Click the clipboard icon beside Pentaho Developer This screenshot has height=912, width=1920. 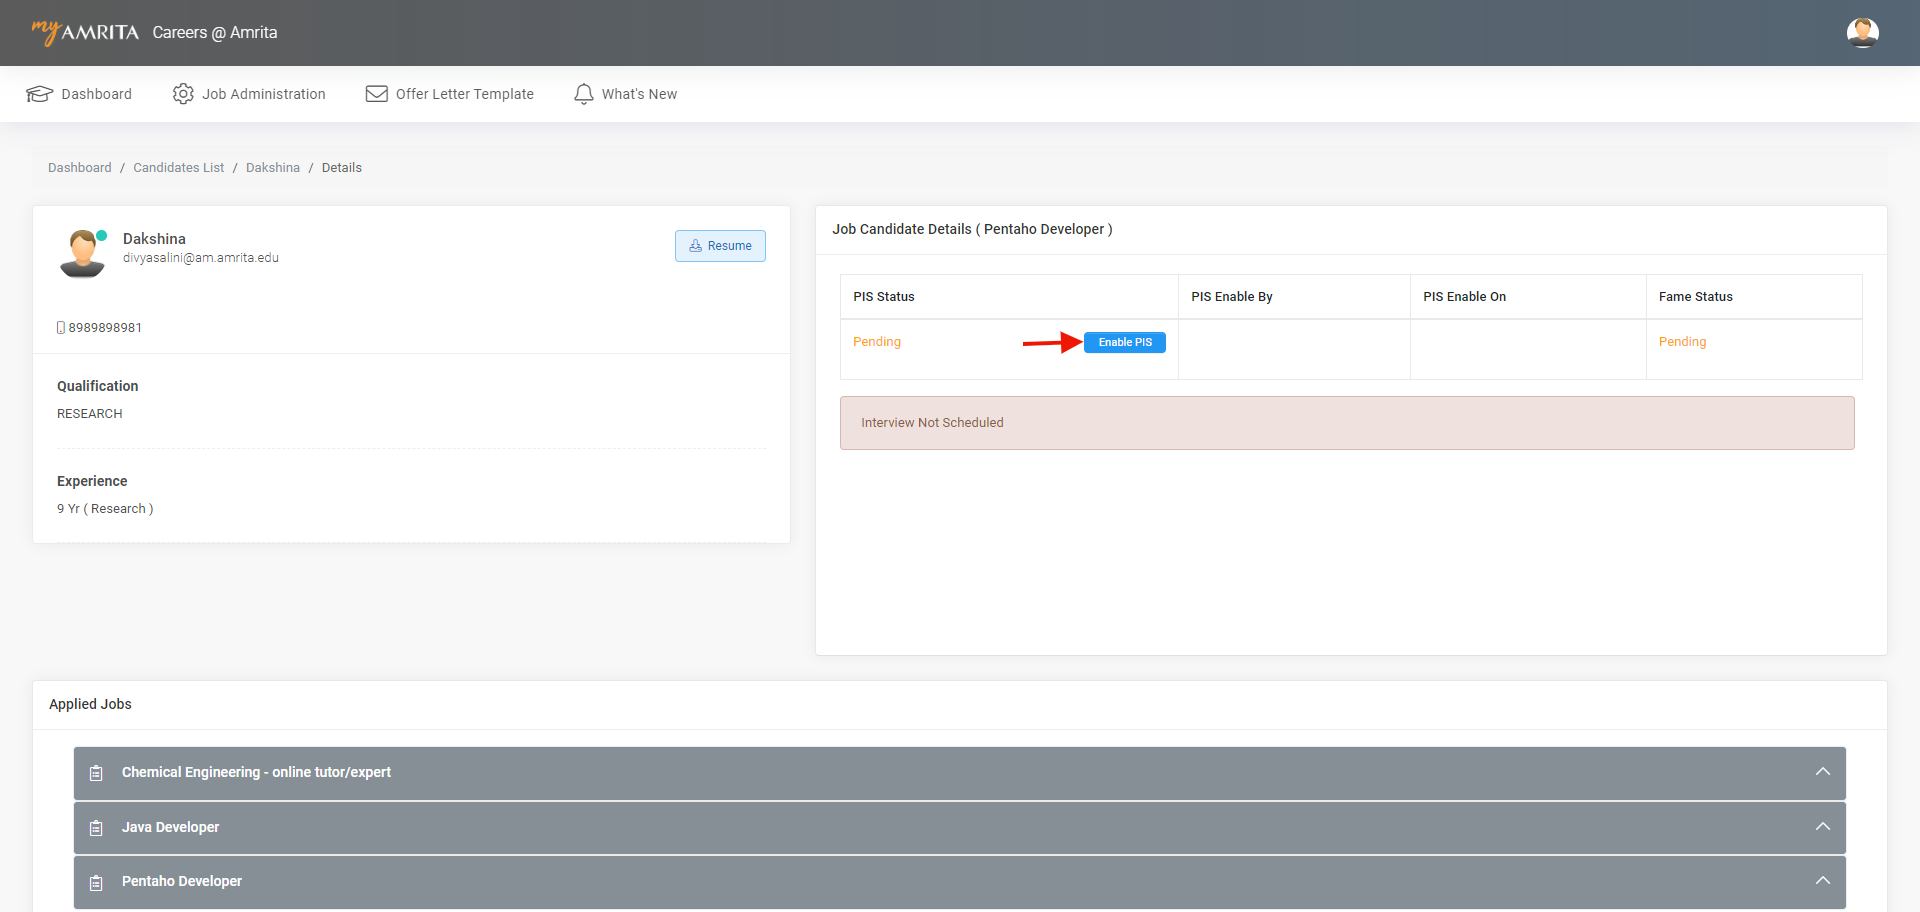tap(96, 882)
